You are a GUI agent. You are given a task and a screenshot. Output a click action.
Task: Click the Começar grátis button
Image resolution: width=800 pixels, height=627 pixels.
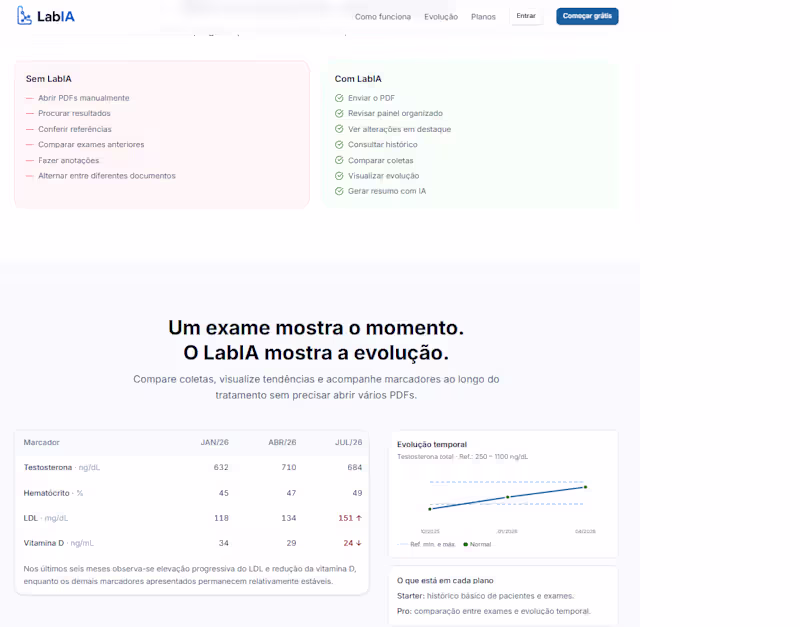(x=587, y=16)
